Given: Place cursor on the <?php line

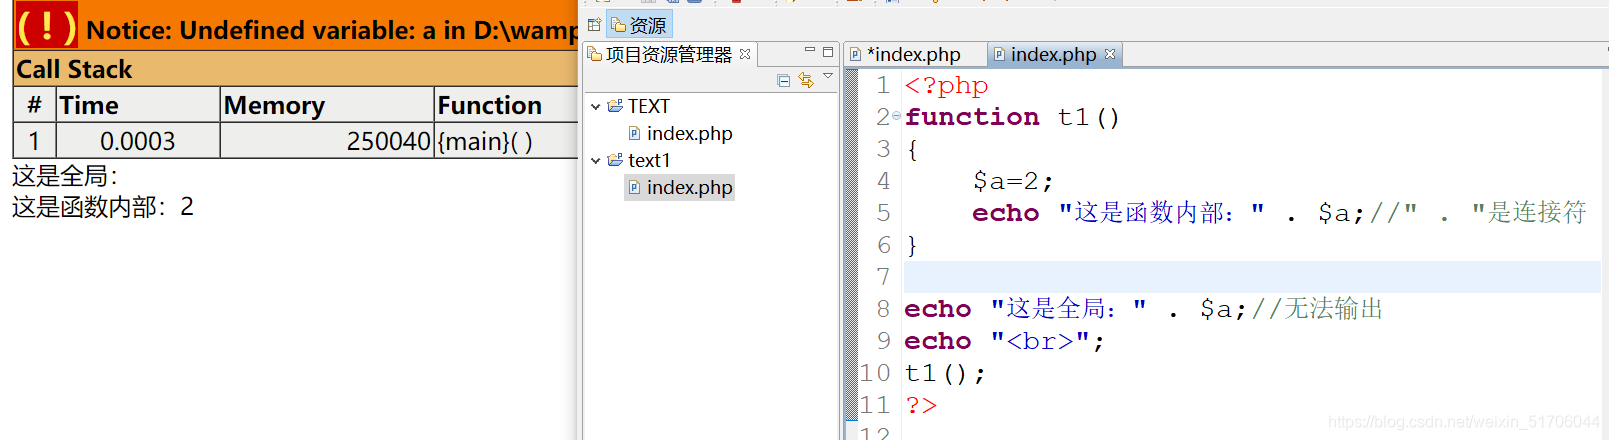Looking at the screenshot, I should (946, 86).
